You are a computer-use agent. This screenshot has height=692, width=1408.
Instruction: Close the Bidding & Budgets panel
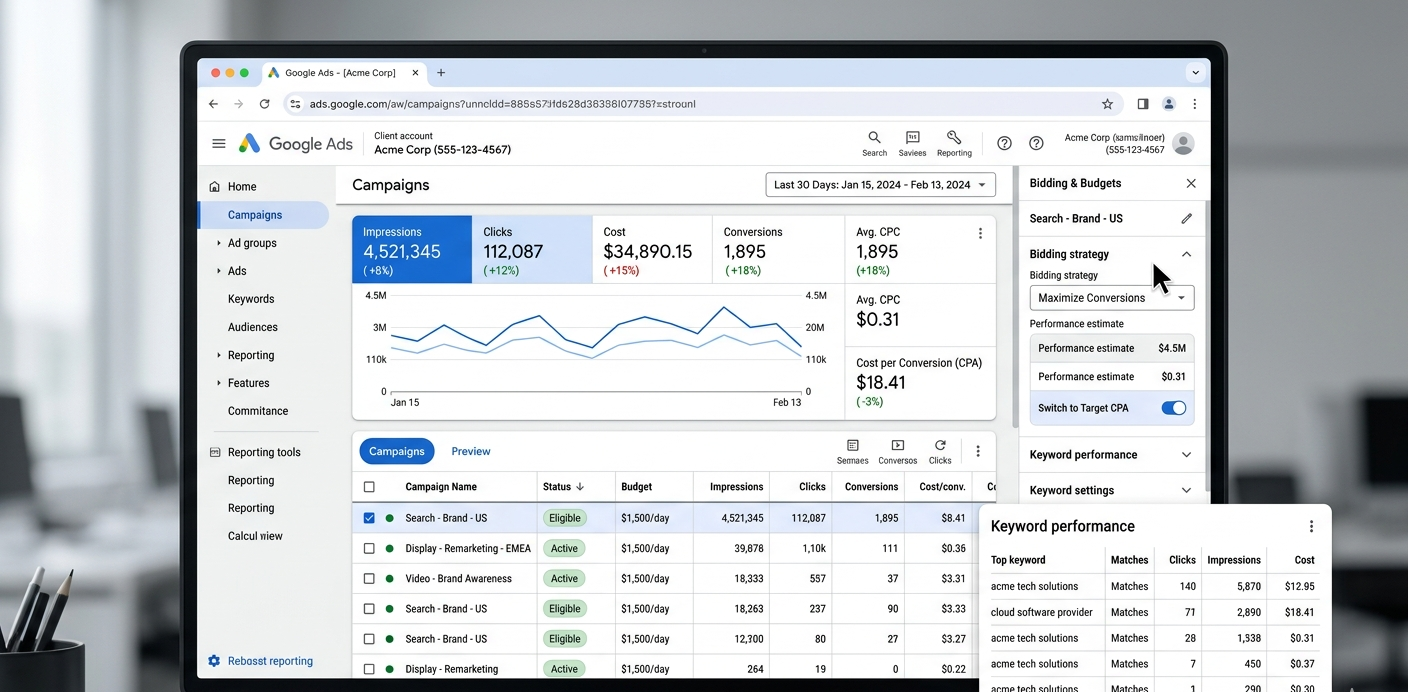pos(1190,183)
